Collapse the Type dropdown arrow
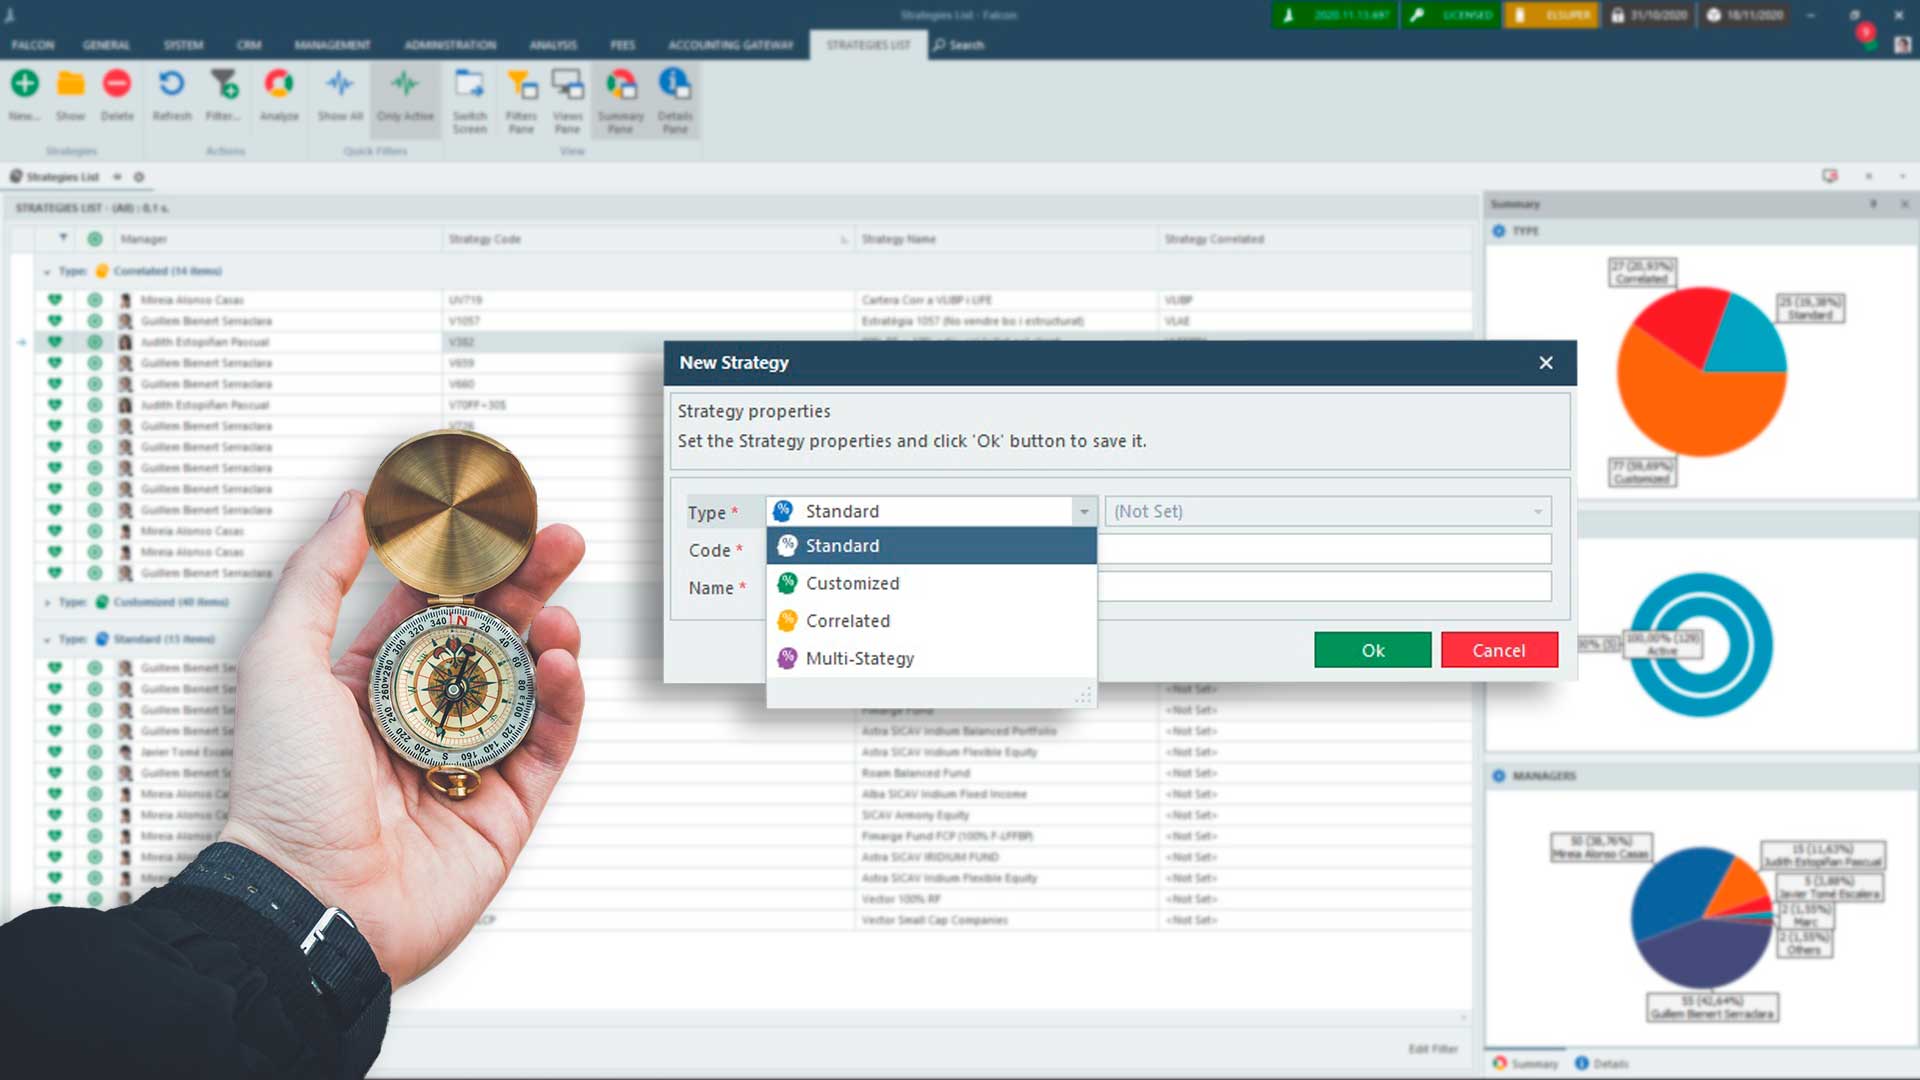Image resolution: width=1920 pixels, height=1080 pixels. pyautogui.click(x=1084, y=512)
